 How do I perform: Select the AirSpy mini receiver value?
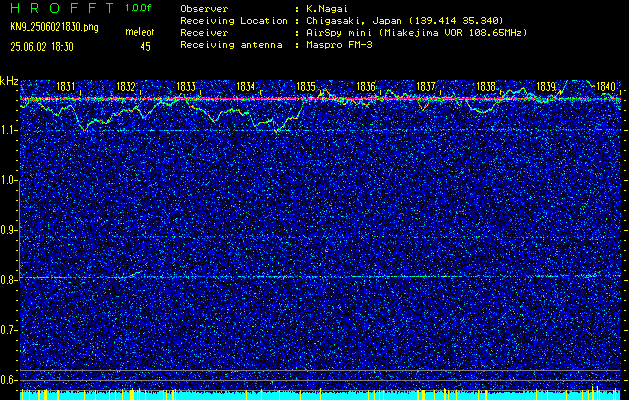pyautogui.click(x=417, y=33)
